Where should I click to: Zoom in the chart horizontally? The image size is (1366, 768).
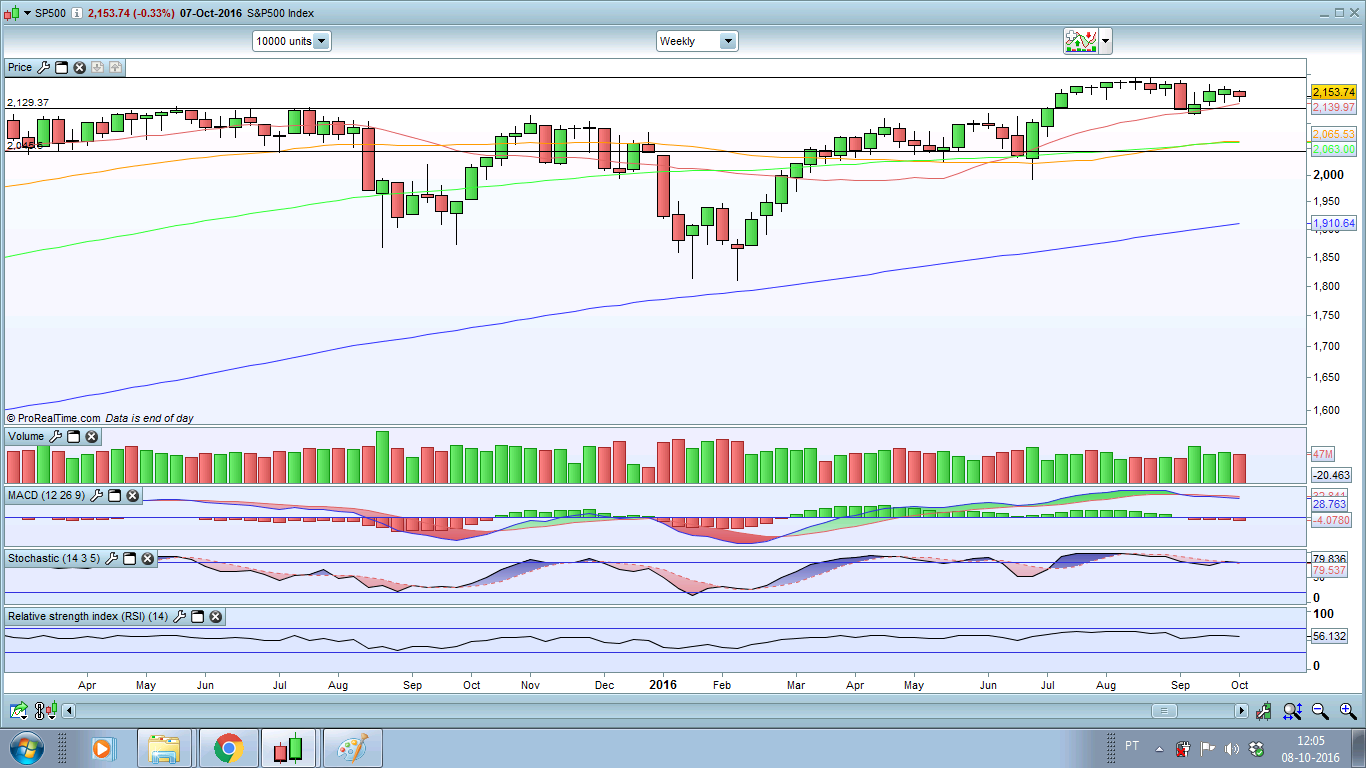[x=1347, y=711]
